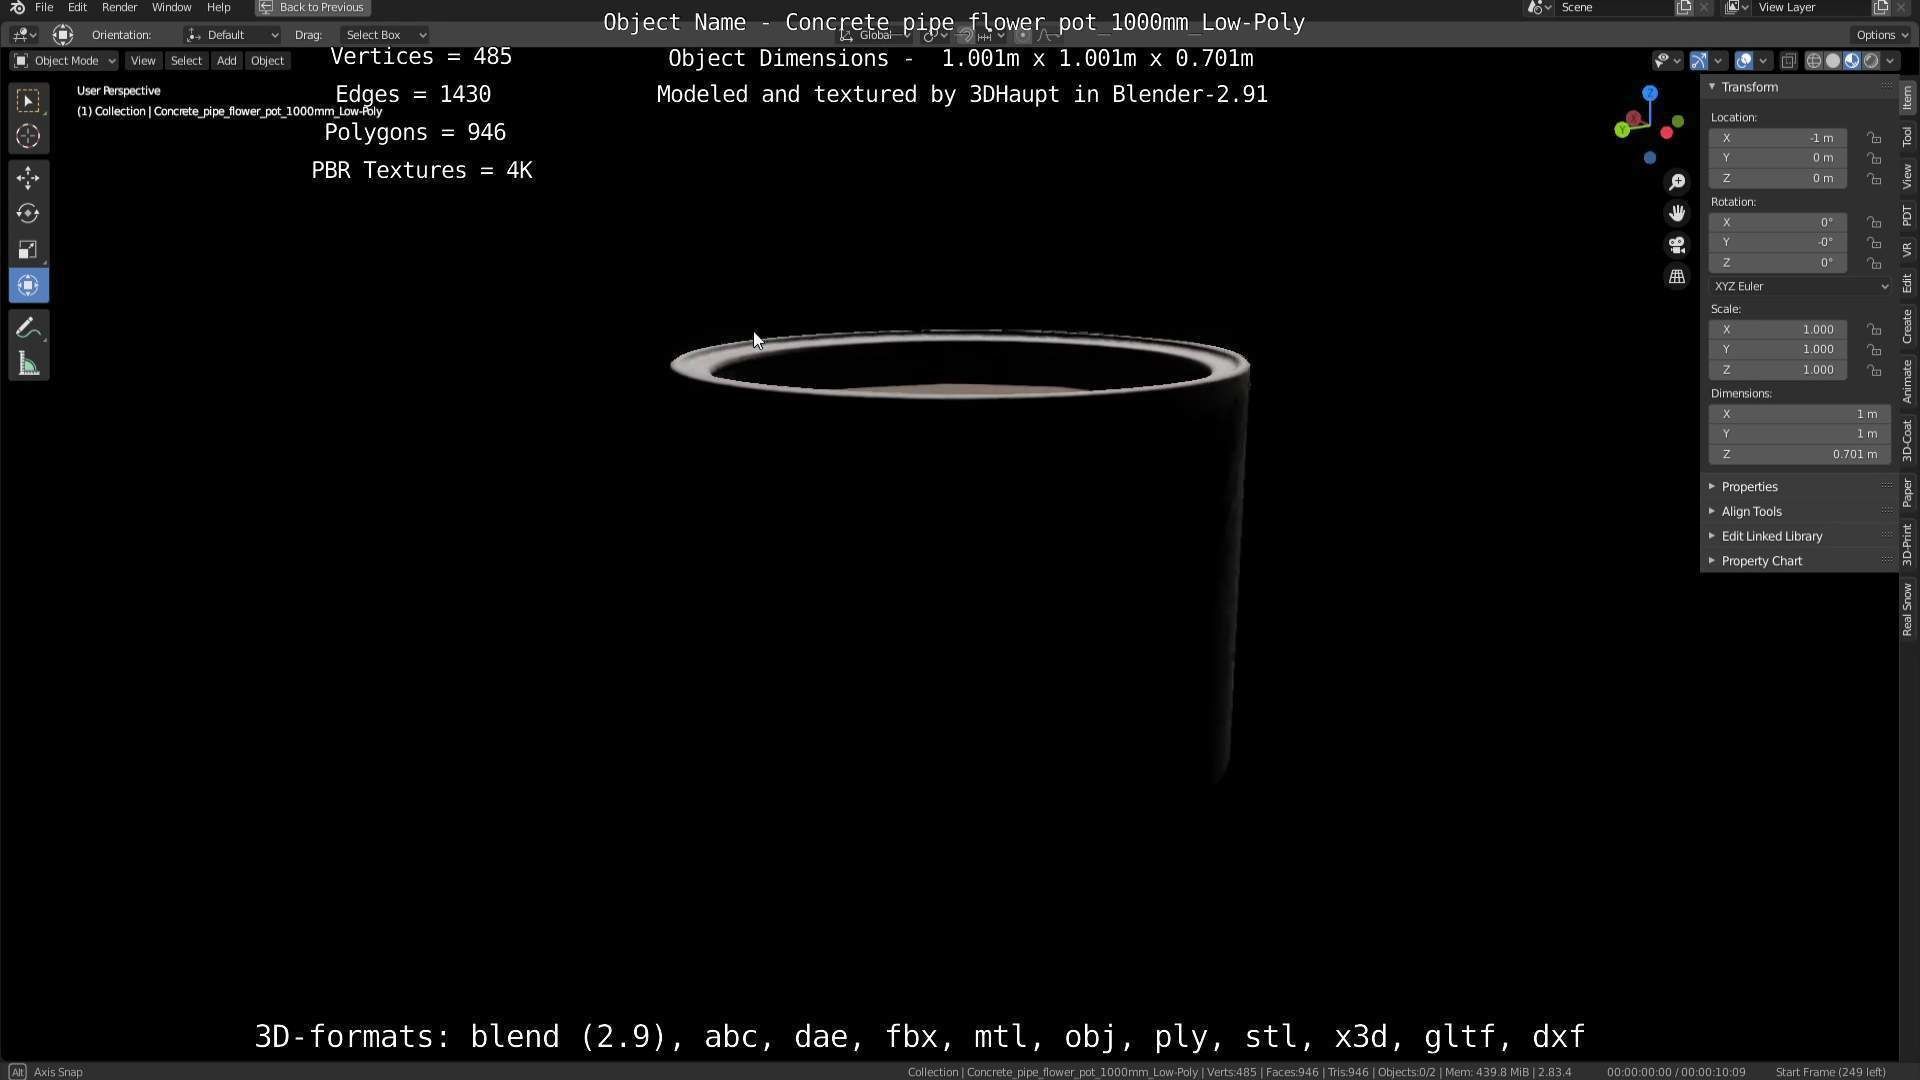1920x1080 pixels.
Task: Select the Transform tool
Action: (x=28, y=286)
